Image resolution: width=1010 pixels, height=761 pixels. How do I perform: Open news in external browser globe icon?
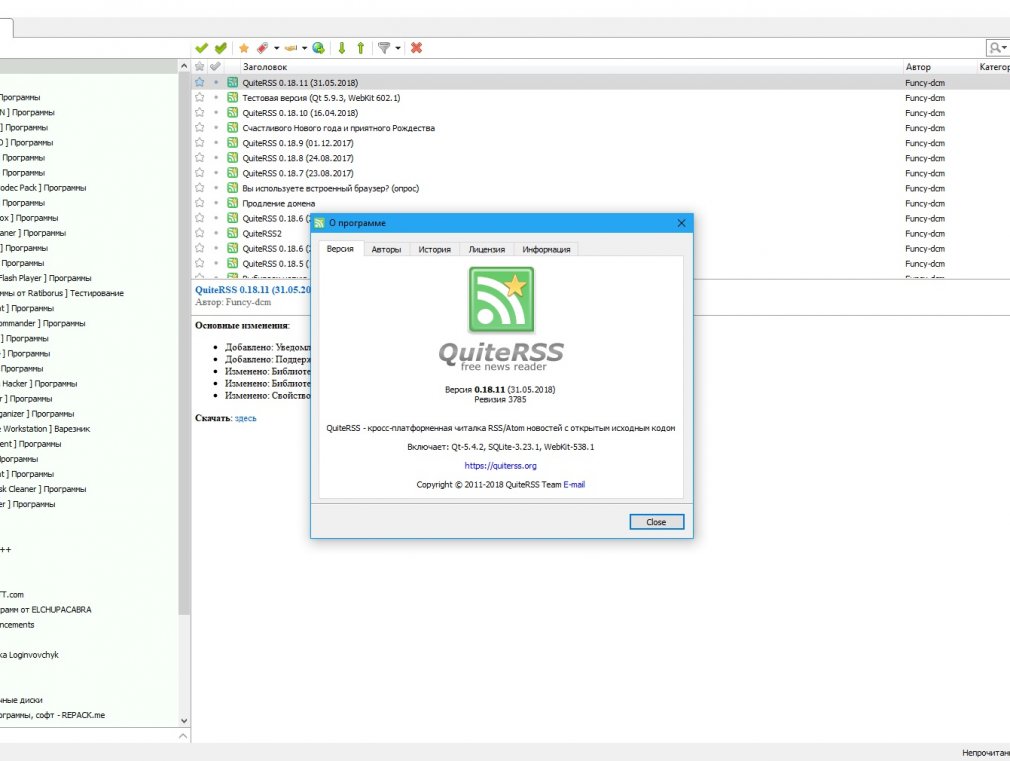pos(318,48)
